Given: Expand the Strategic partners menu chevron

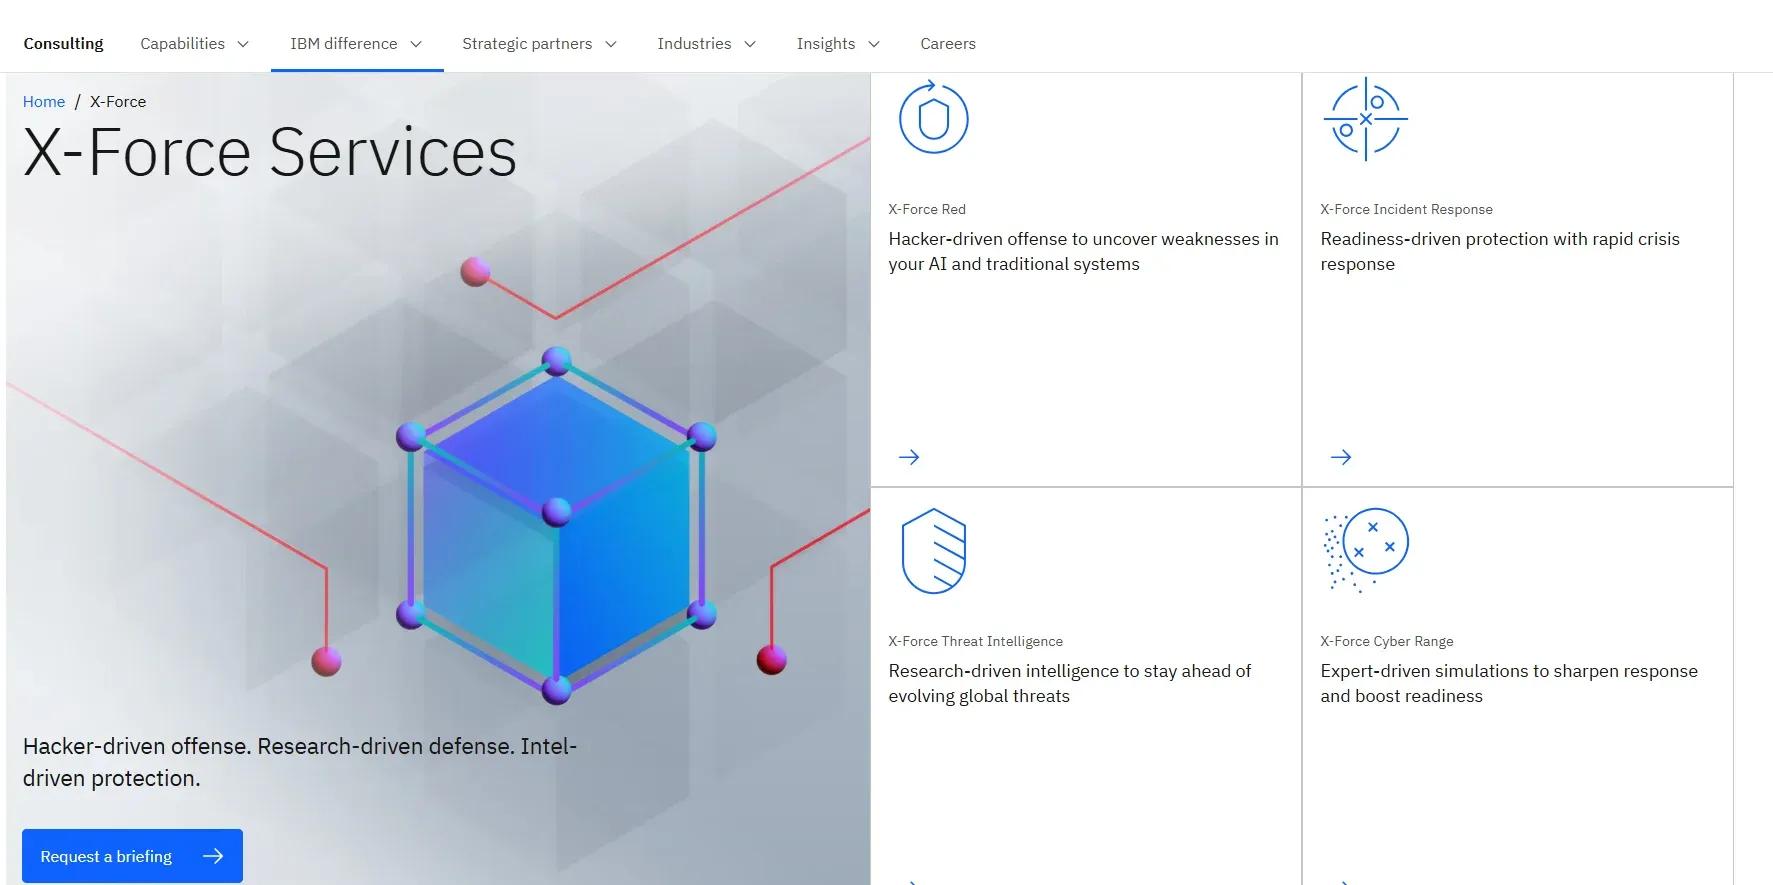Looking at the screenshot, I should [x=611, y=44].
